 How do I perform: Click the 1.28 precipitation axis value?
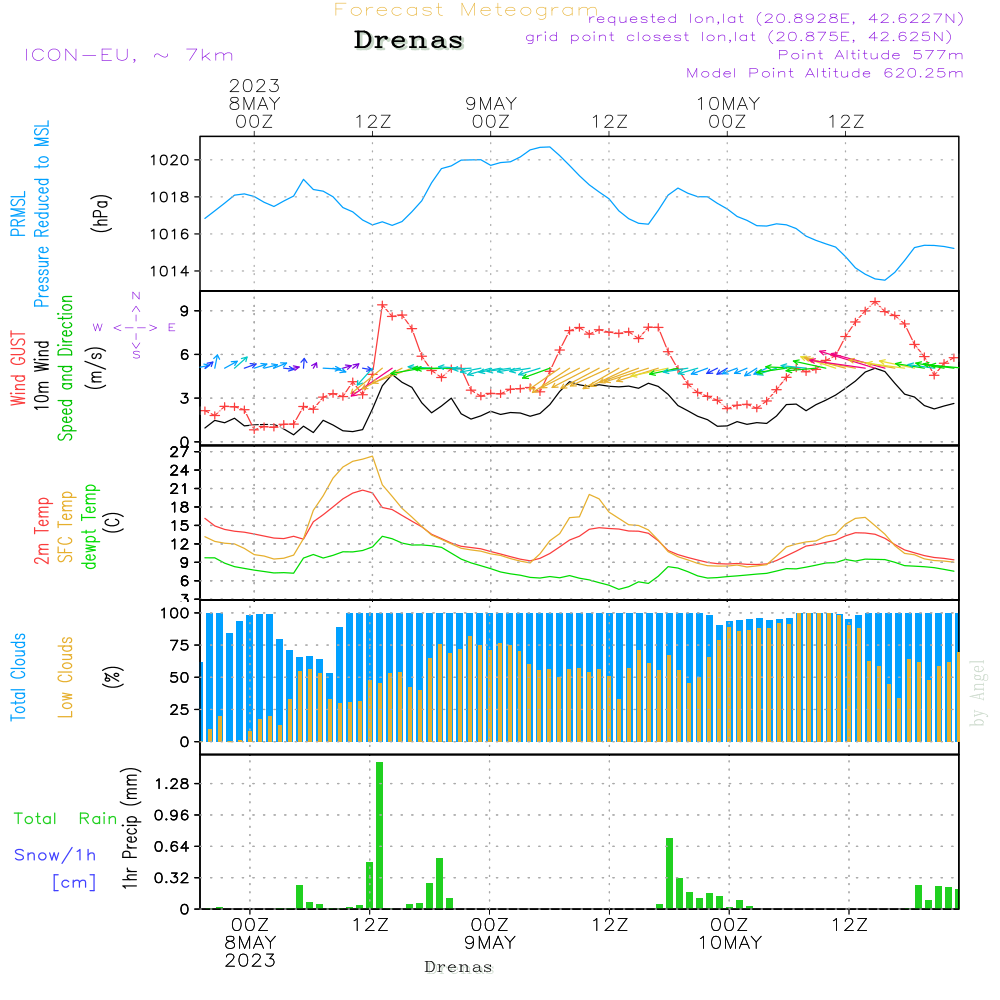point(172,783)
